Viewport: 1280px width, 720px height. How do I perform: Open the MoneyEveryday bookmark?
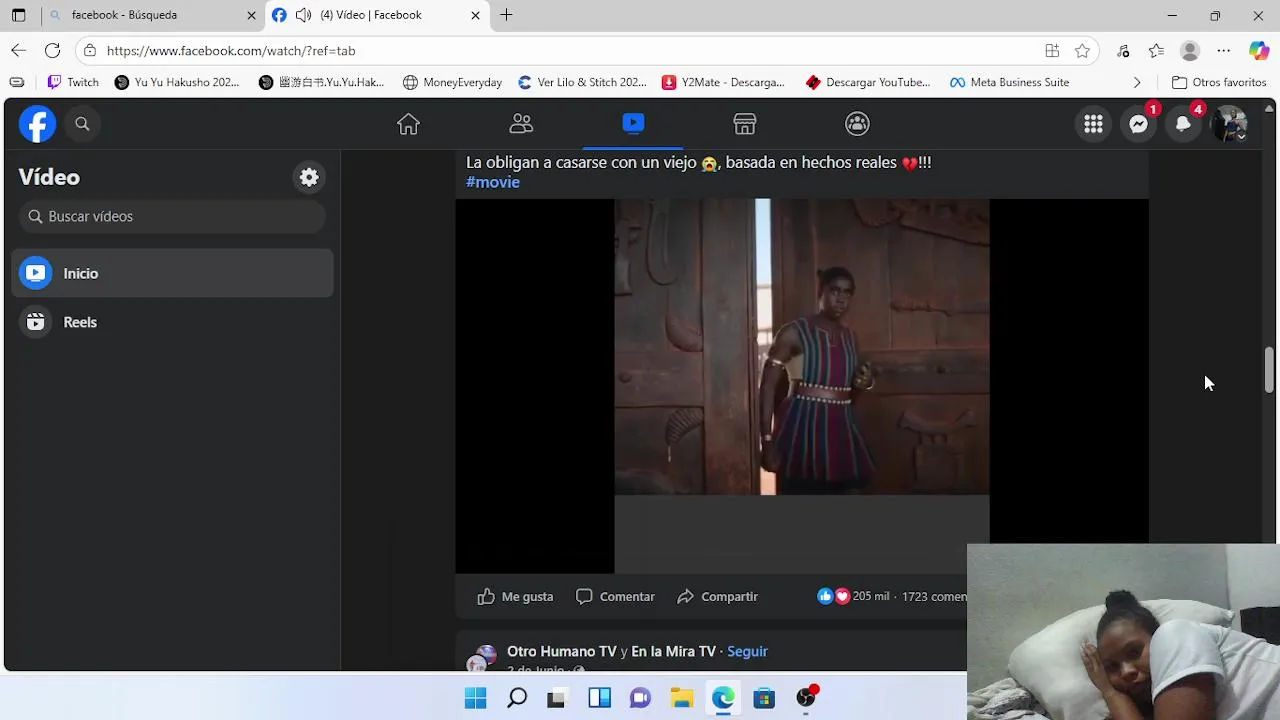coord(452,82)
